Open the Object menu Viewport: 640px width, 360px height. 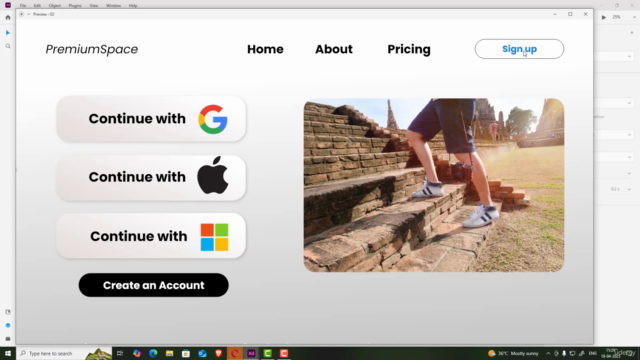point(55,6)
